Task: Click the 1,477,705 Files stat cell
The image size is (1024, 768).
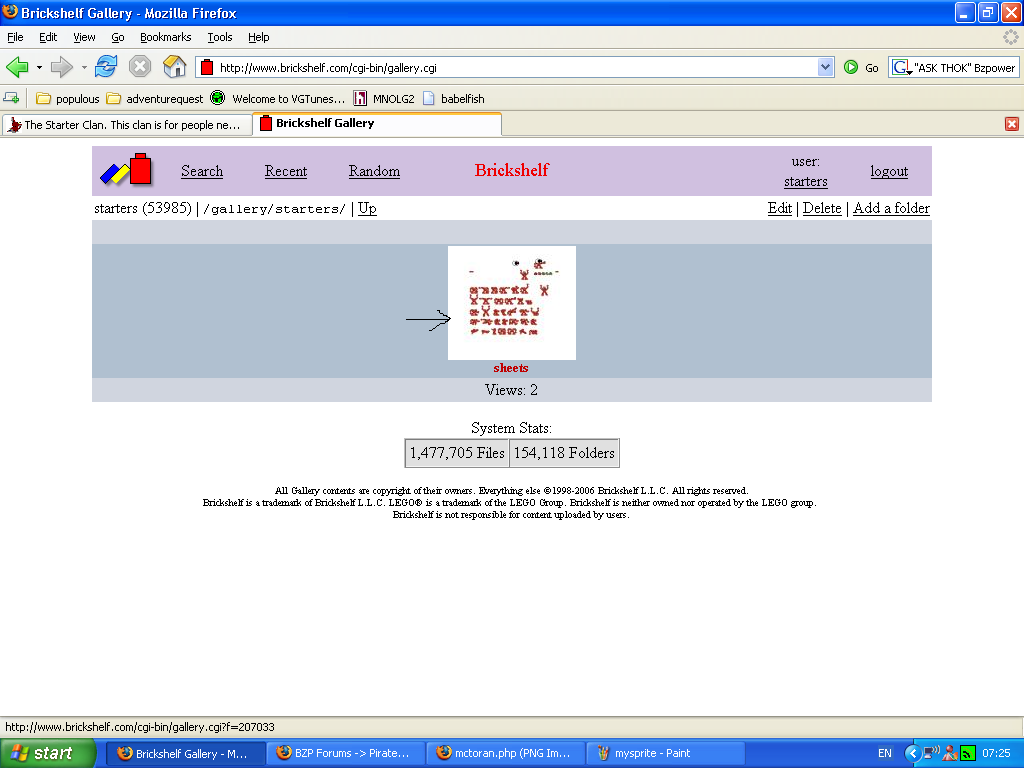Action: [x=457, y=453]
